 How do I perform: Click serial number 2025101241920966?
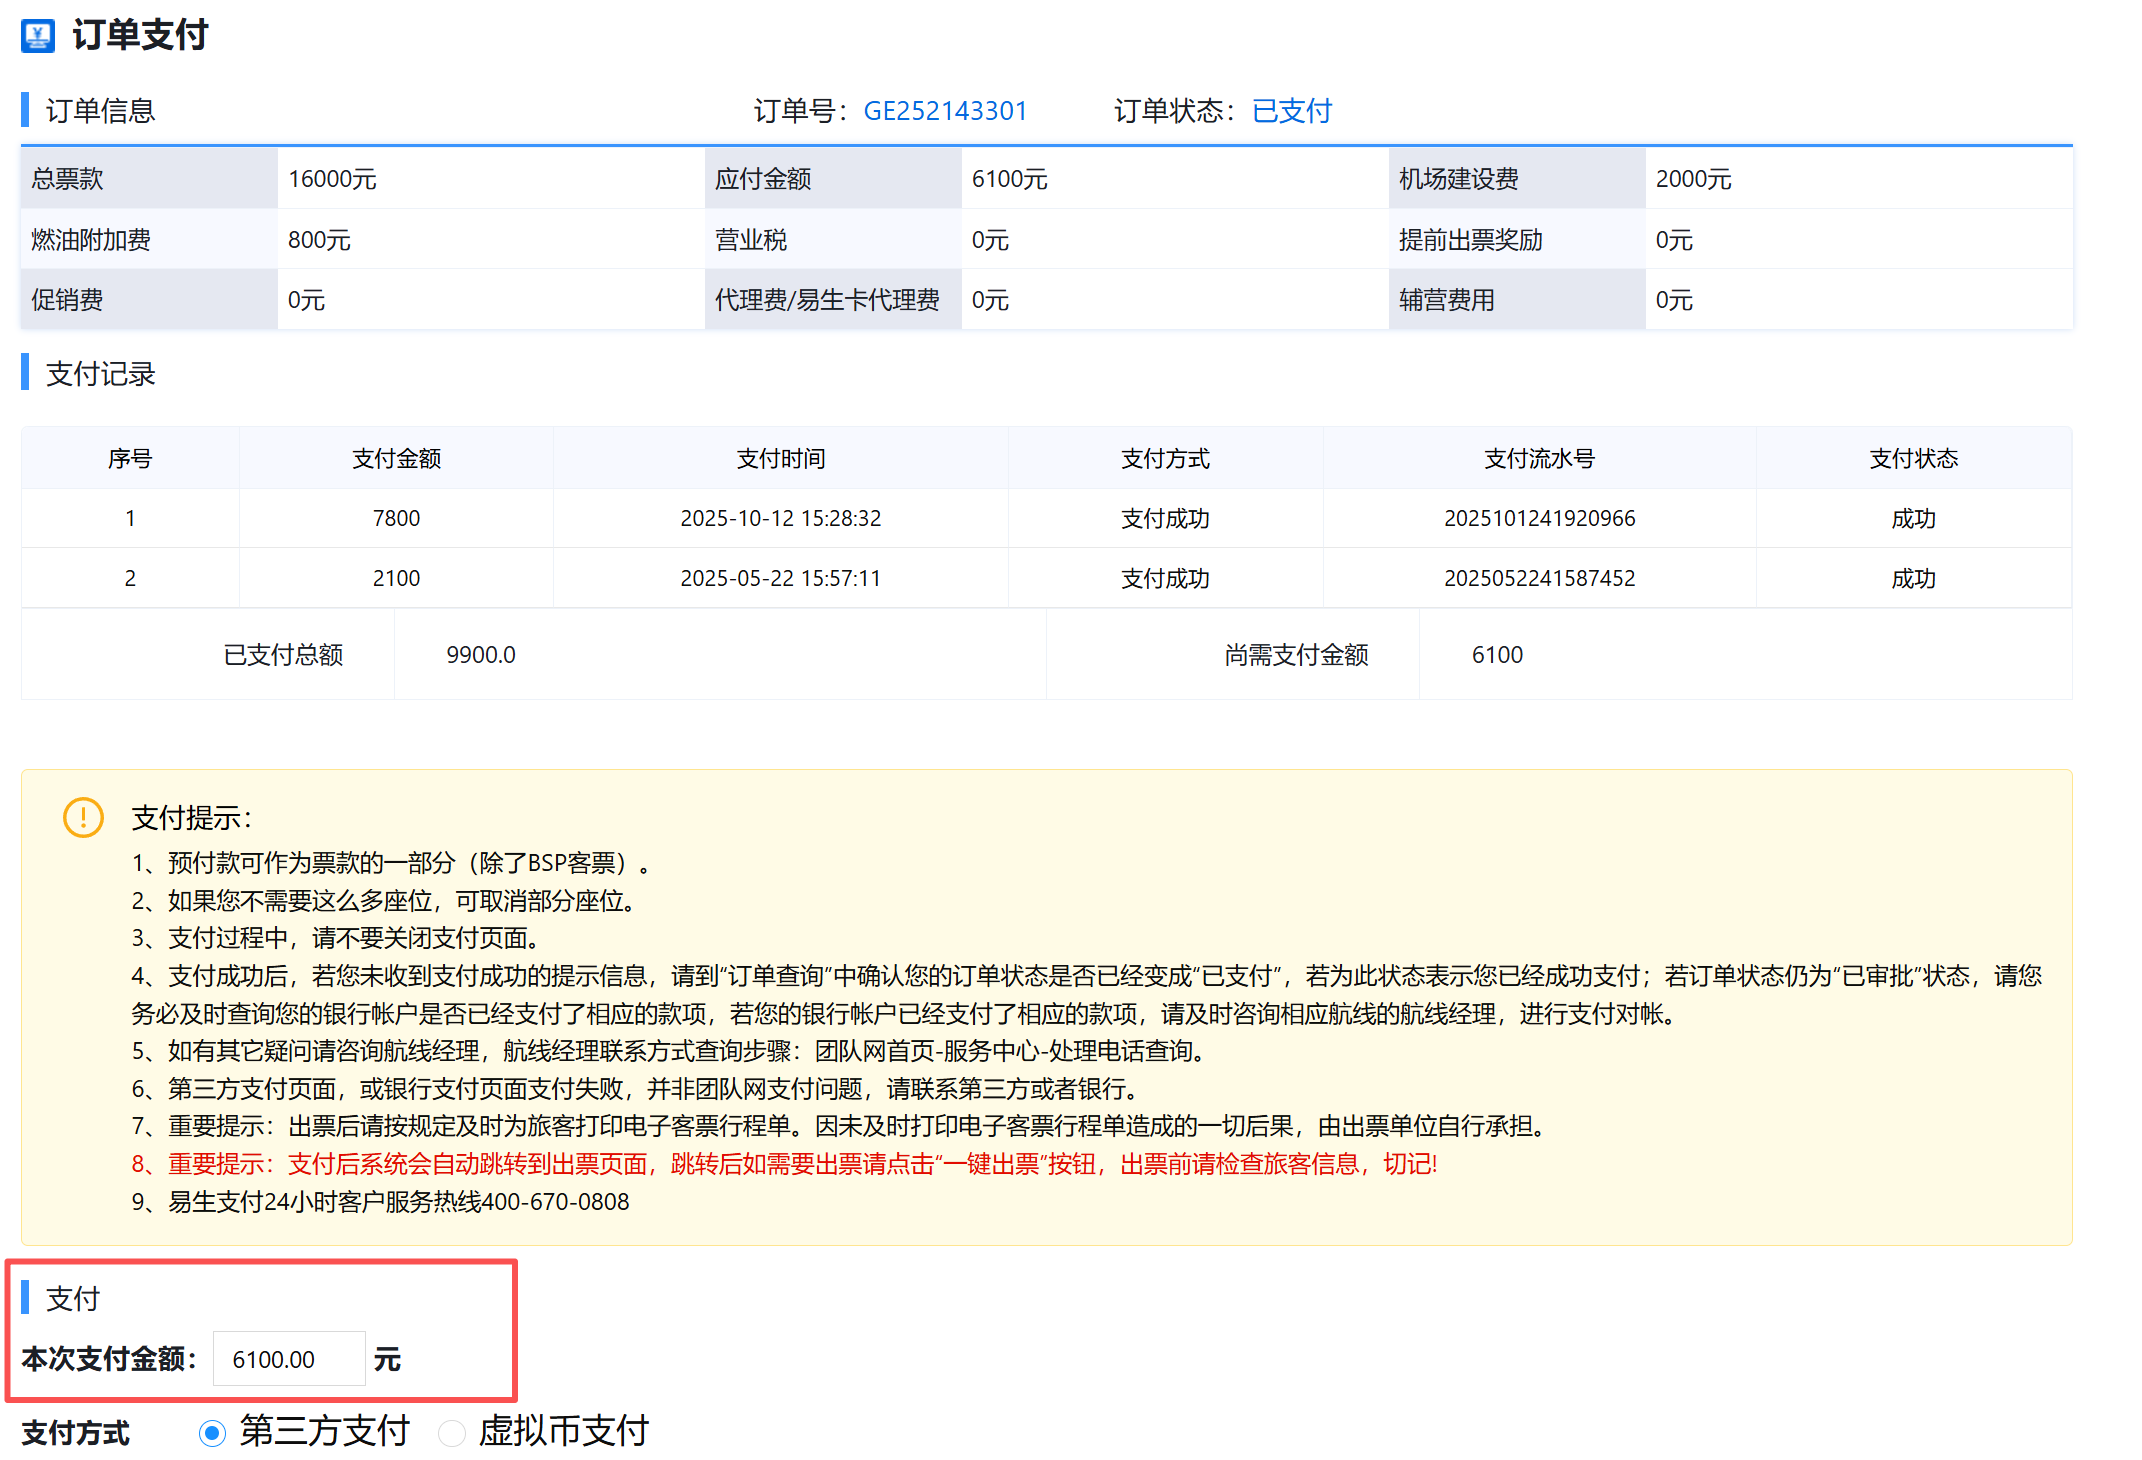coord(1539,518)
